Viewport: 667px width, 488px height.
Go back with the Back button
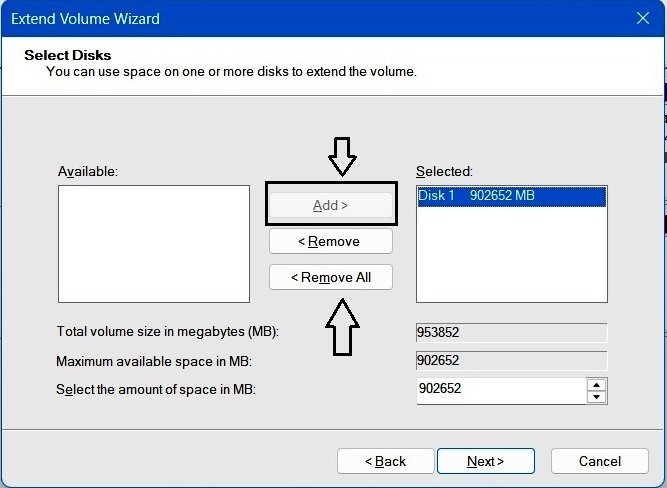385,461
